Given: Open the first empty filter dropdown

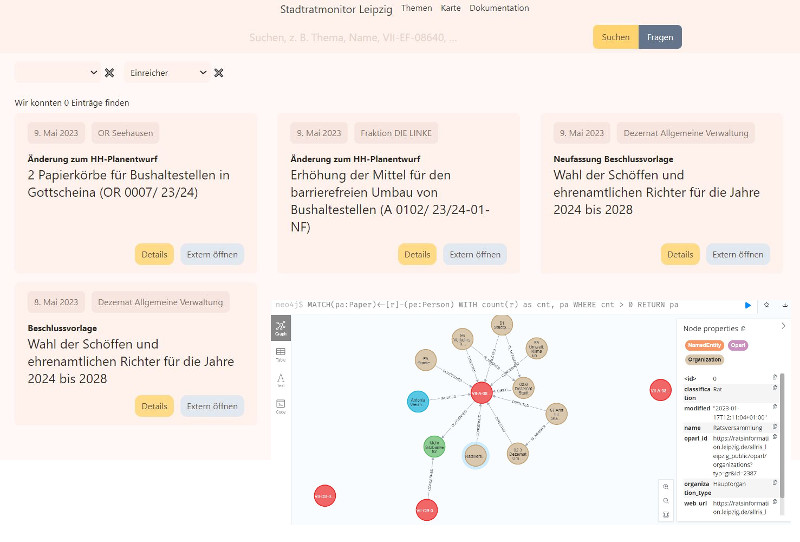Looking at the screenshot, I should tap(58, 73).
